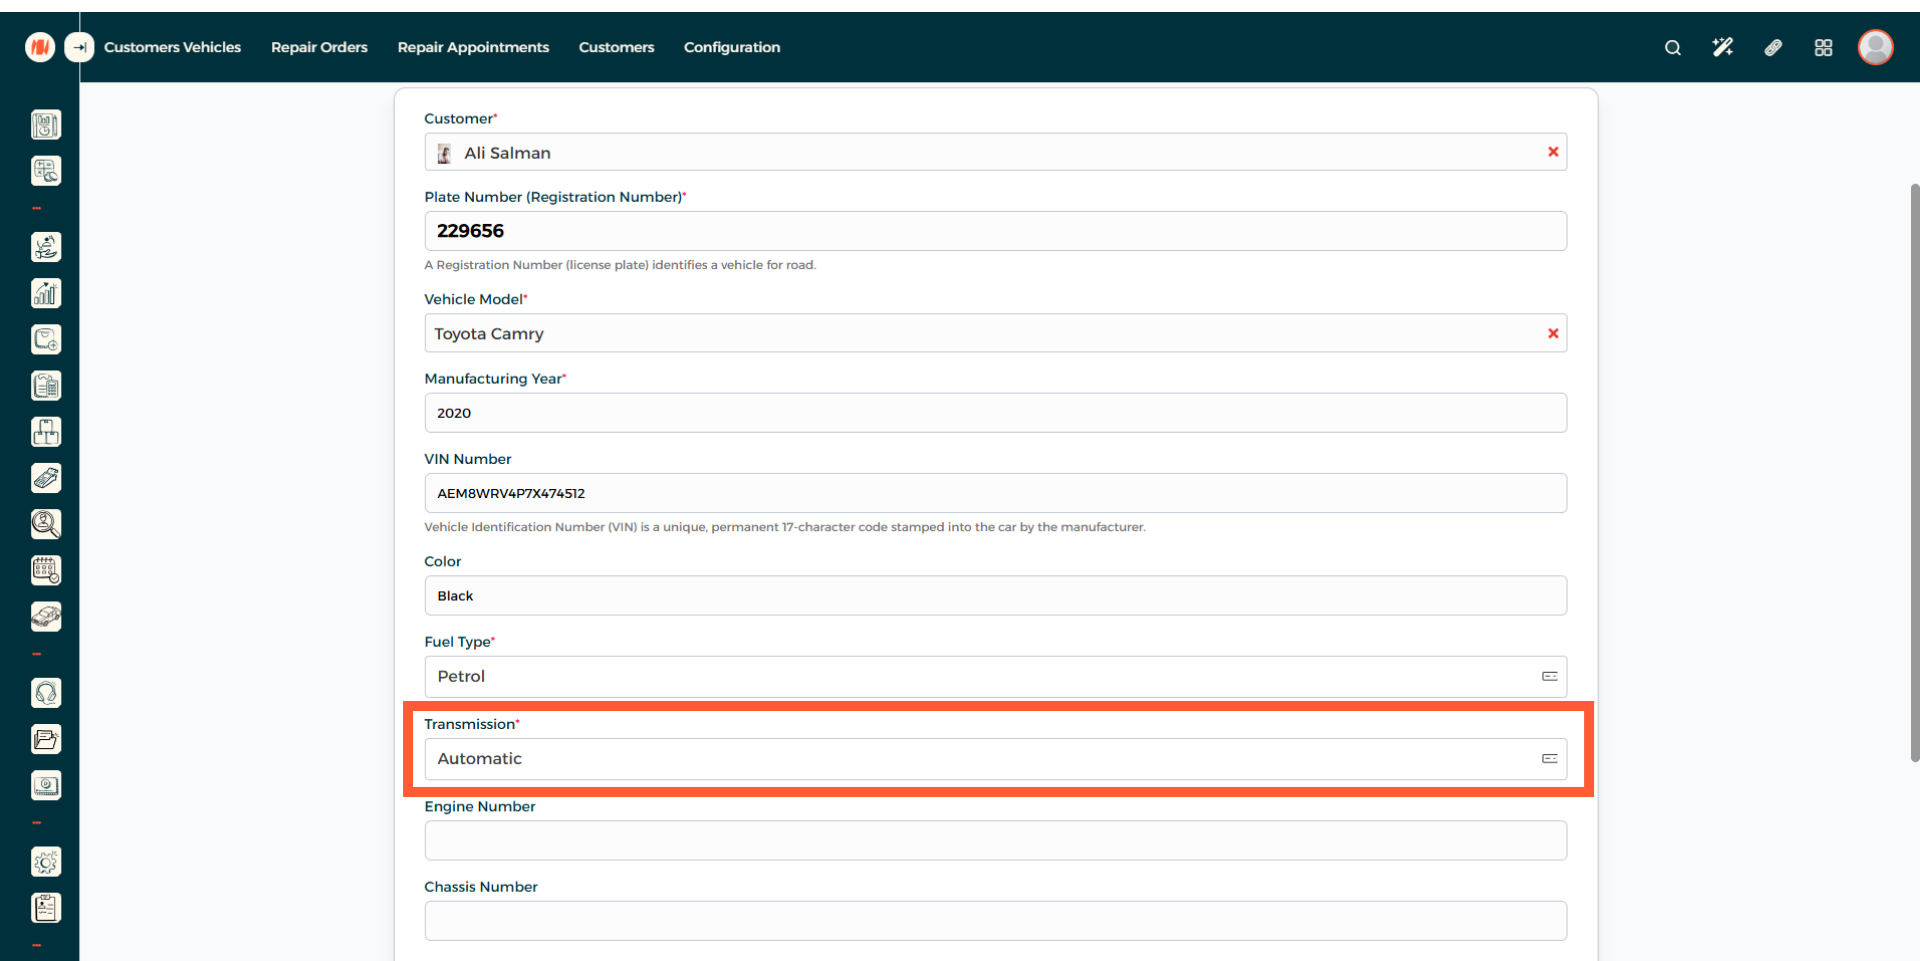Open the Vehicle Model field Toyota Camry

click(x=980, y=334)
